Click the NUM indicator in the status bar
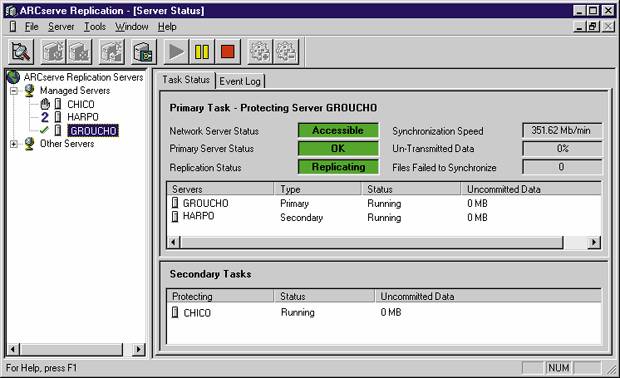This screenshot has width=620, height=378. point(559,368)
